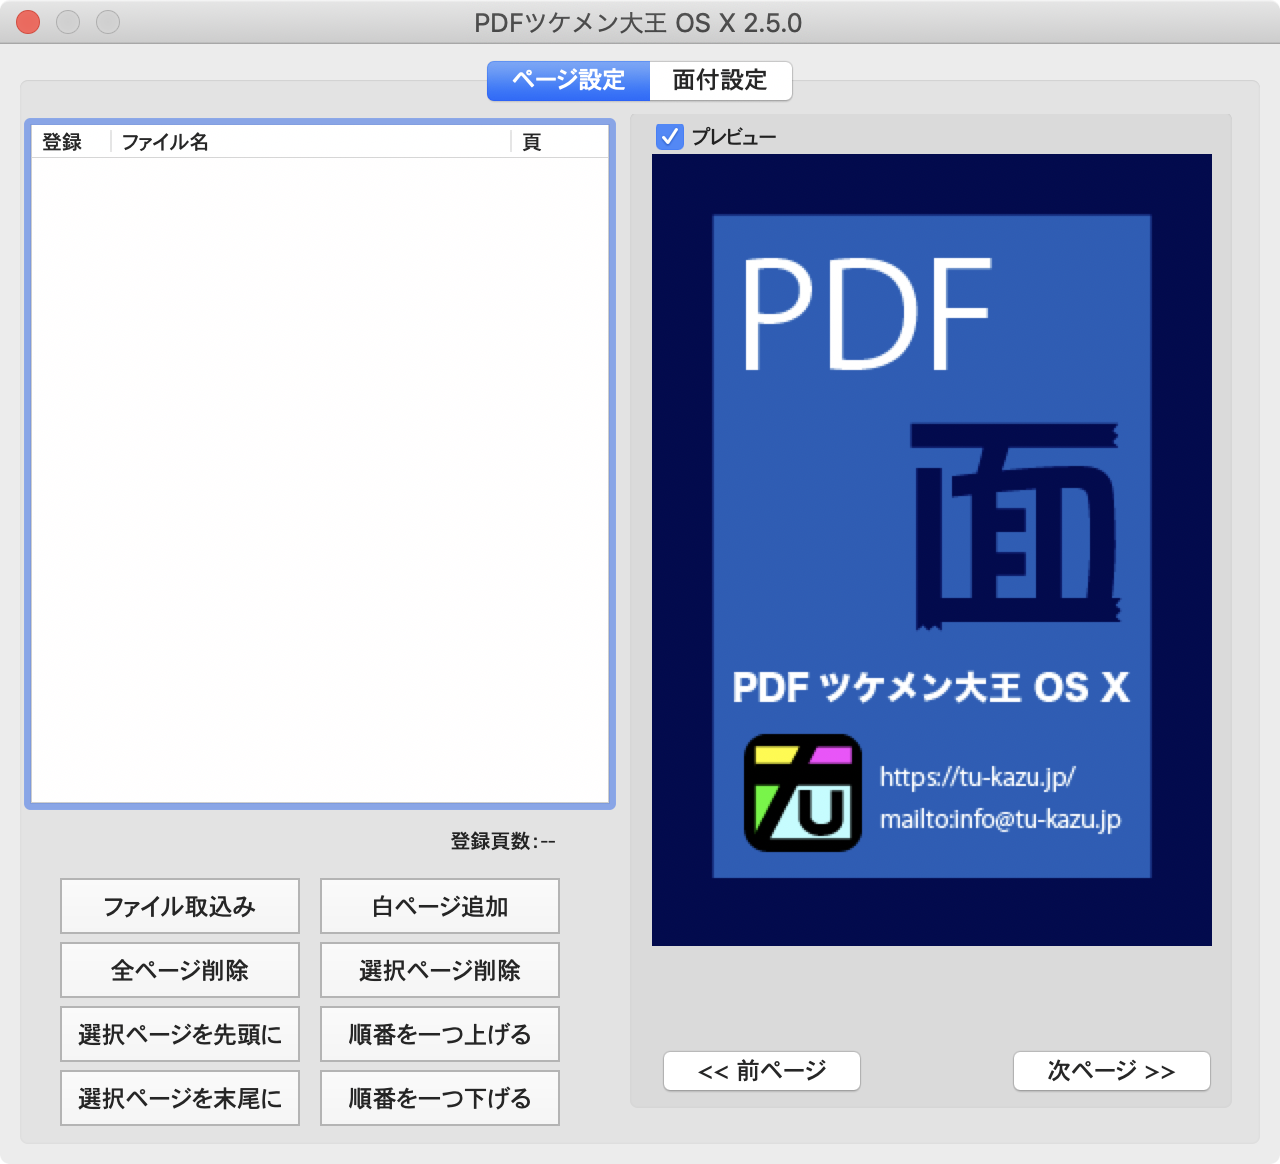Click the PDF preview thumbnail image
This screenshot has height=1164, width=1280.
pyautogui.click(x=932, y=550)
